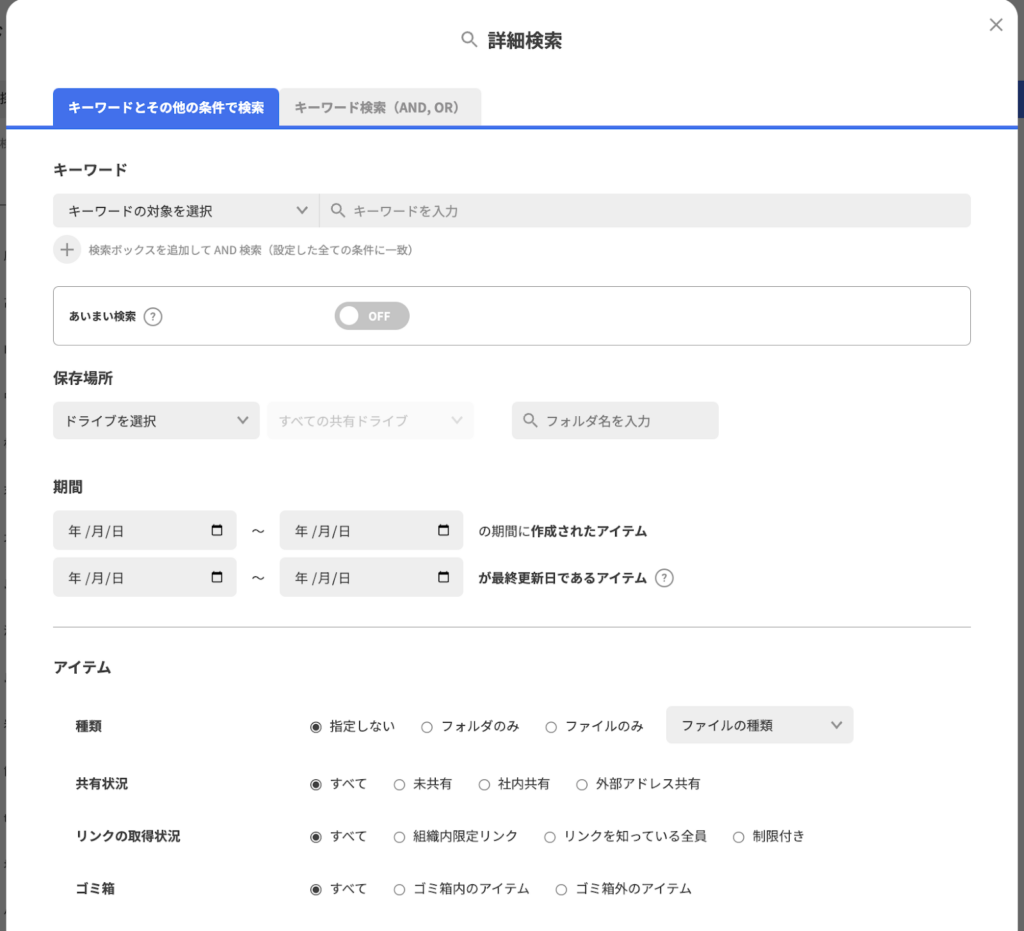Open calendar picker for creation end date
The height and width of the screenshot is (931, 1024).
tap(444, 531)
